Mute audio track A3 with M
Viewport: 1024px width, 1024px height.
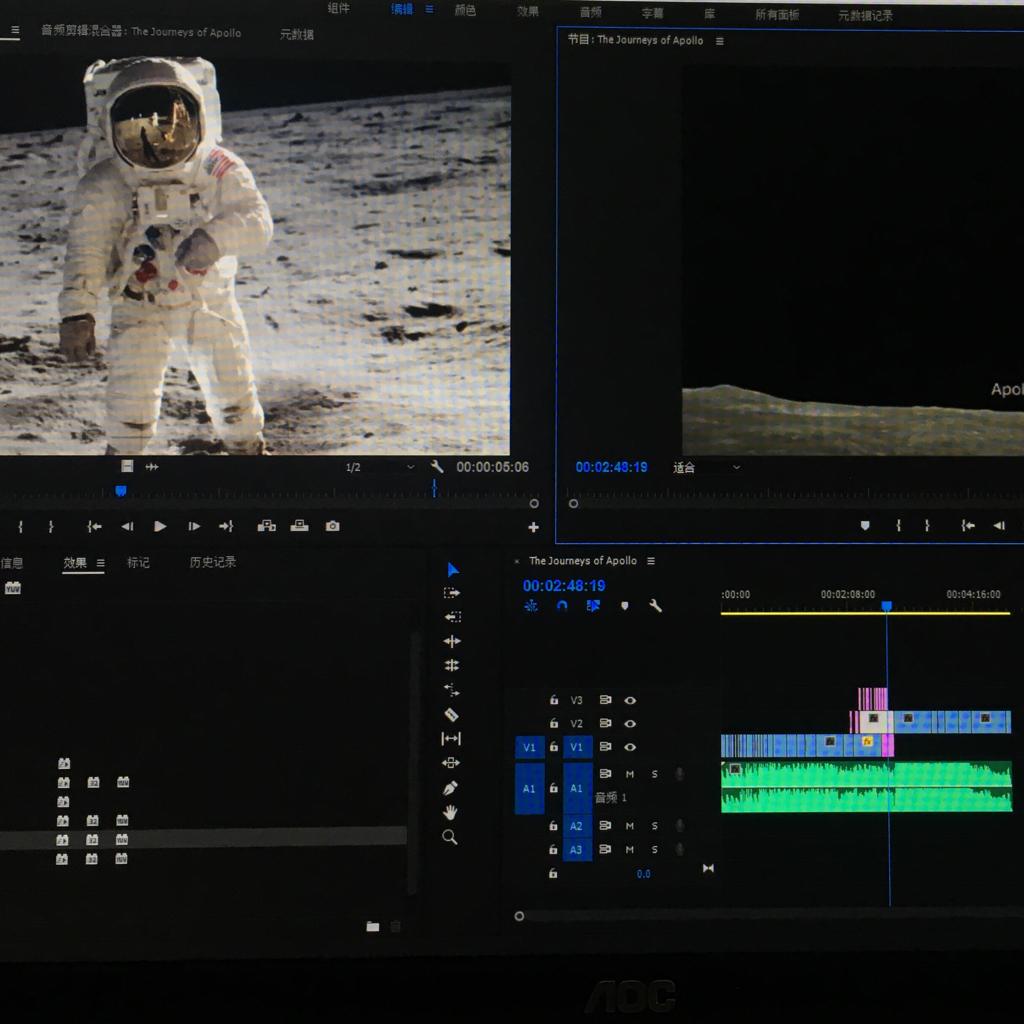coord(630,850)
